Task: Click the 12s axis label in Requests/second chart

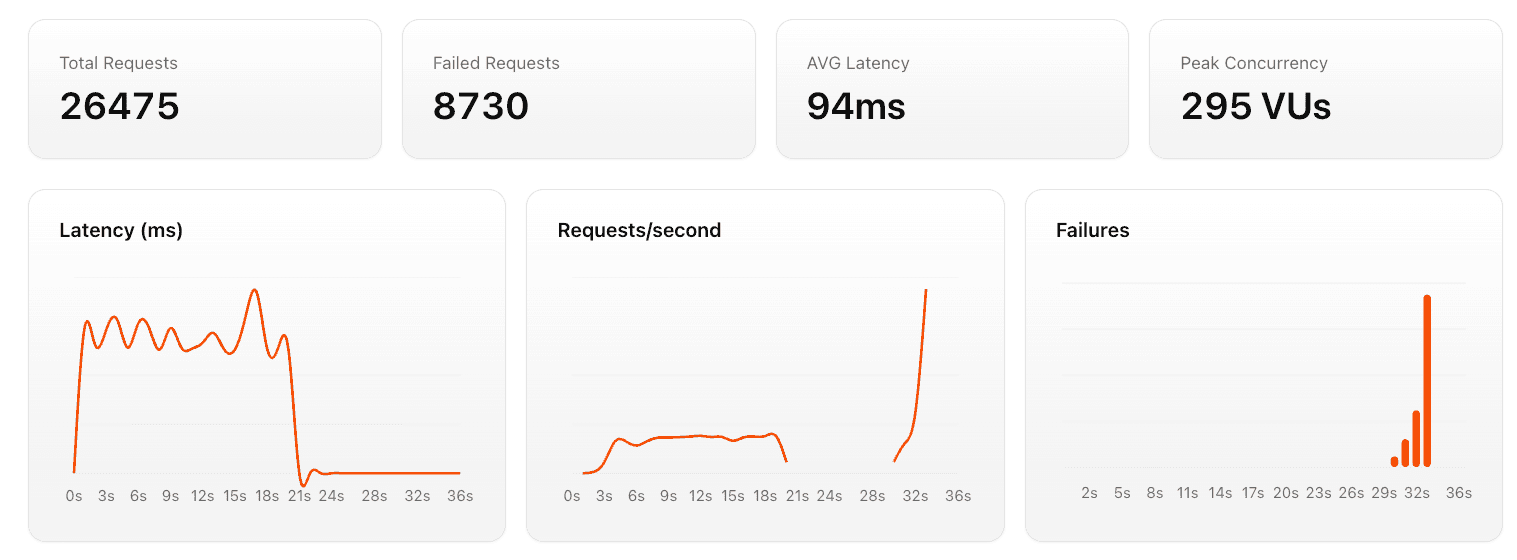Action: click(x=700, y=496)
